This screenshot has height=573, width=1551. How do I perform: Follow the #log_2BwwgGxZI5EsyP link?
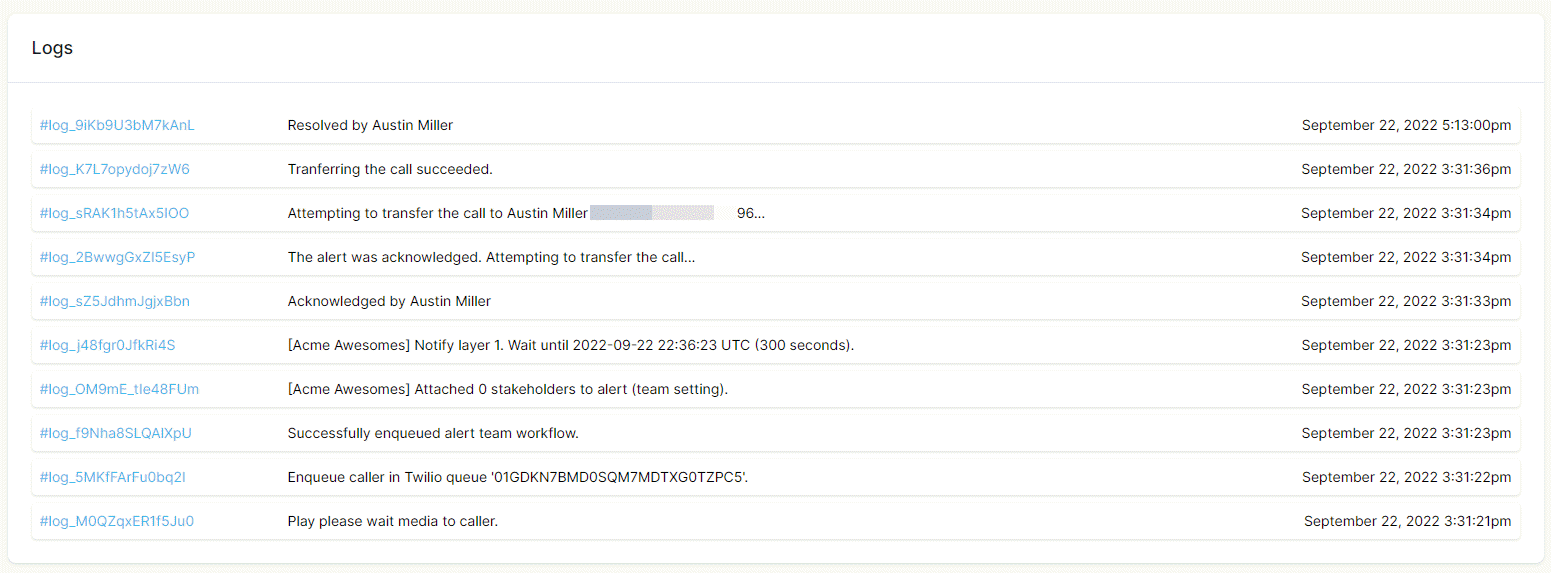coord(117,257)
